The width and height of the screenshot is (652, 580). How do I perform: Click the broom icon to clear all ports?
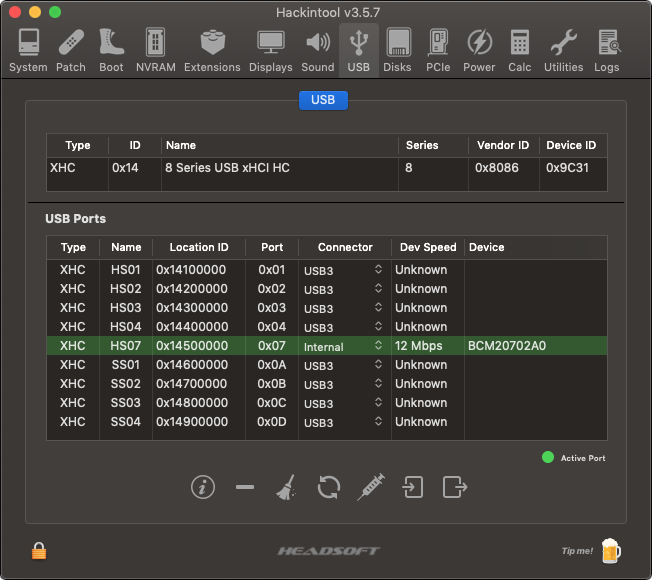[x=286, y=487]
